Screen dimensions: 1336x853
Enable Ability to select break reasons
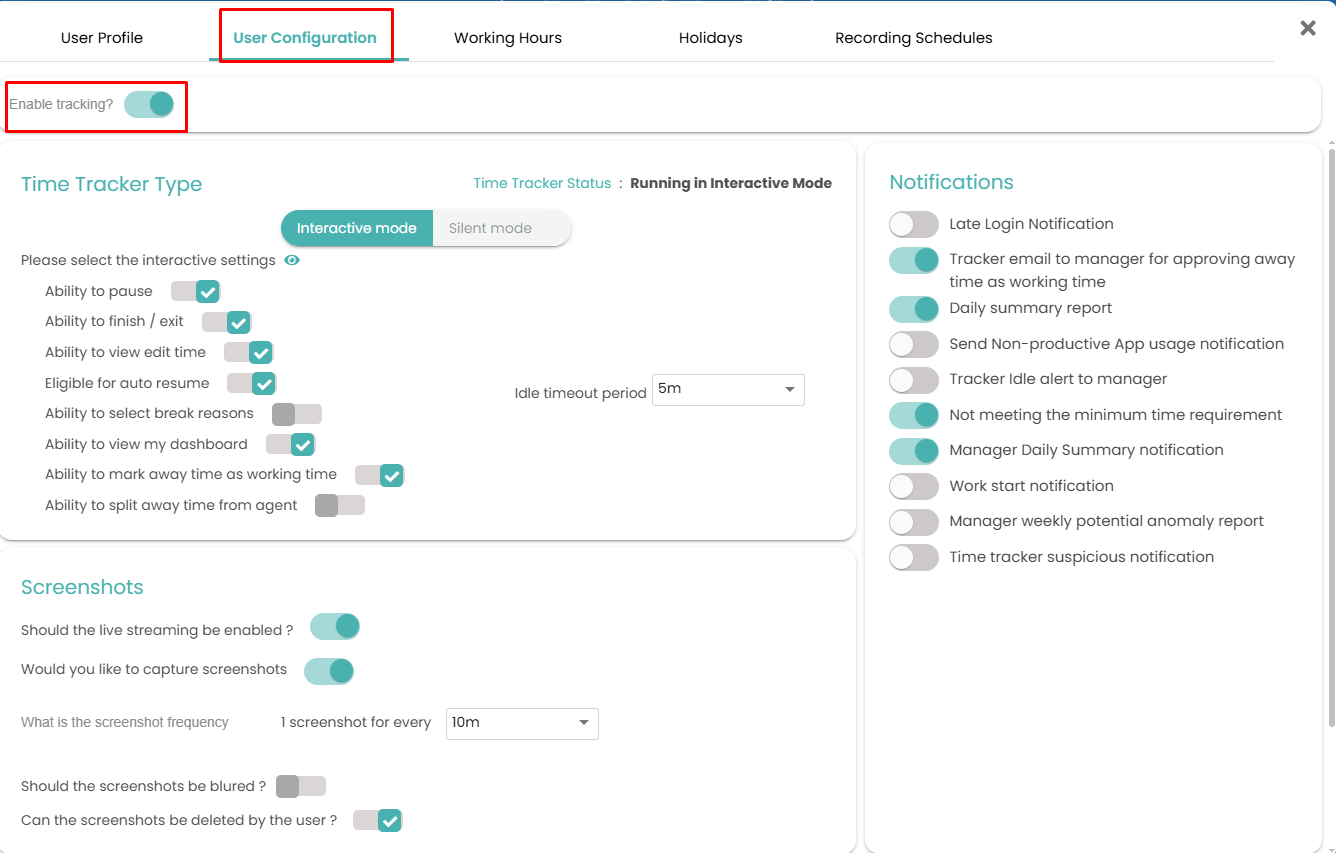tap(297, 414)
